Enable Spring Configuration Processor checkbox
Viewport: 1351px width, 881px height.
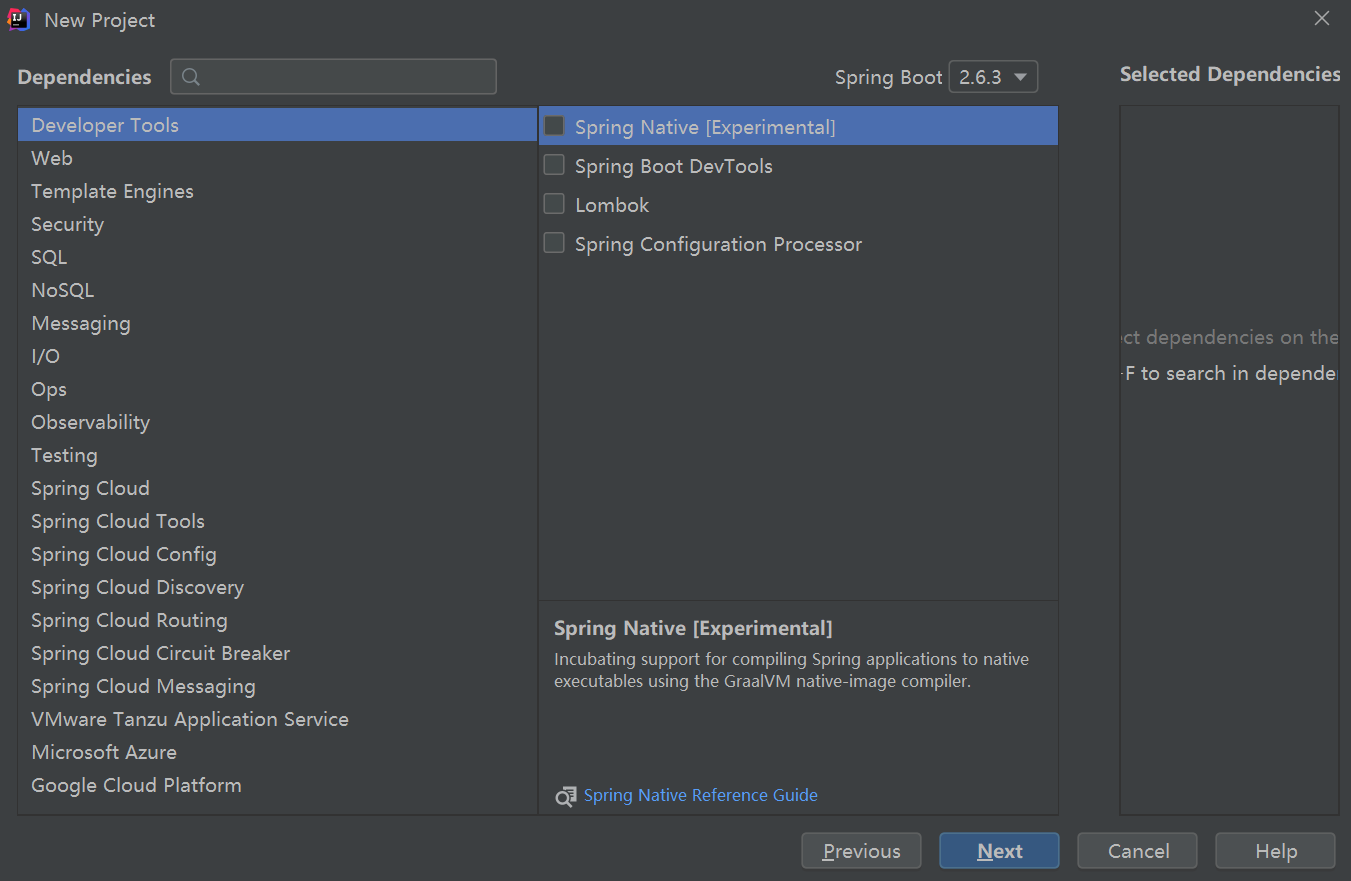pyautogui.click(x=554, y=243)
